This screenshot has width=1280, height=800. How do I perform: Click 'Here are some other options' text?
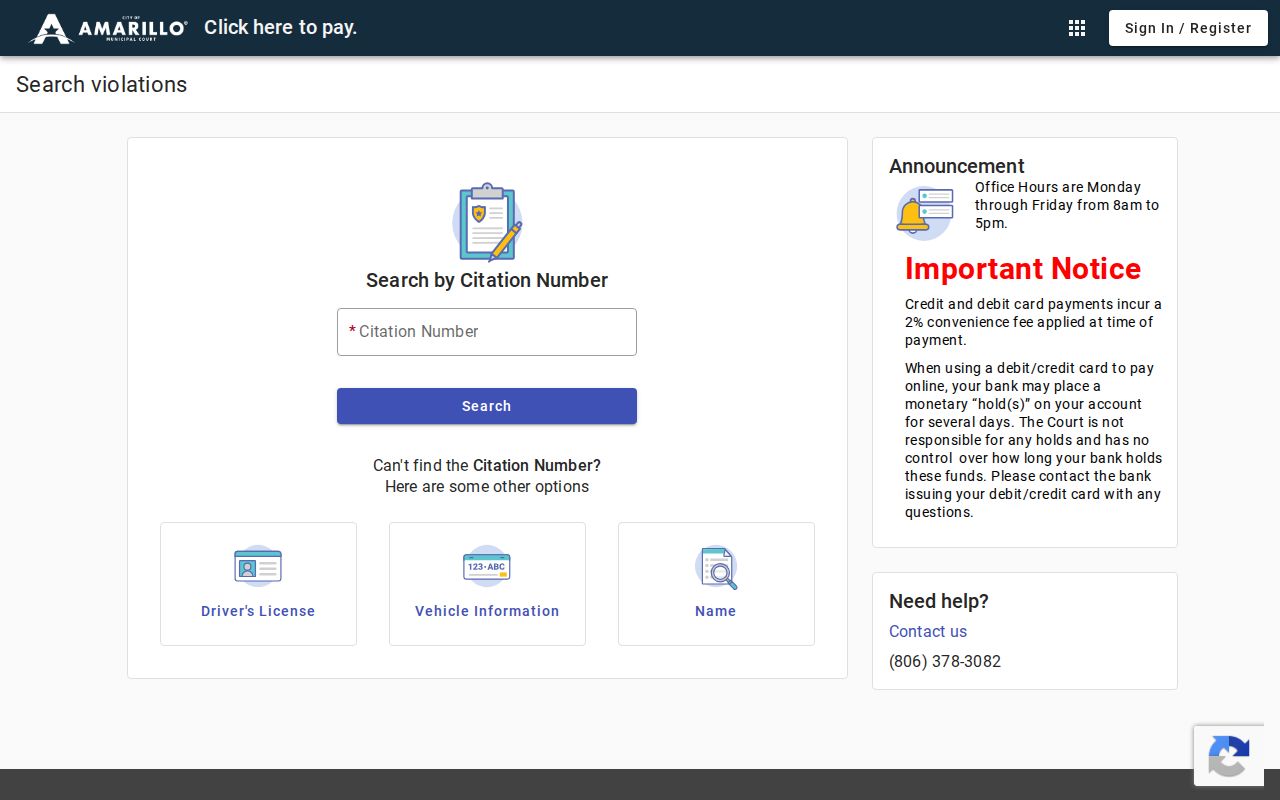487,487
